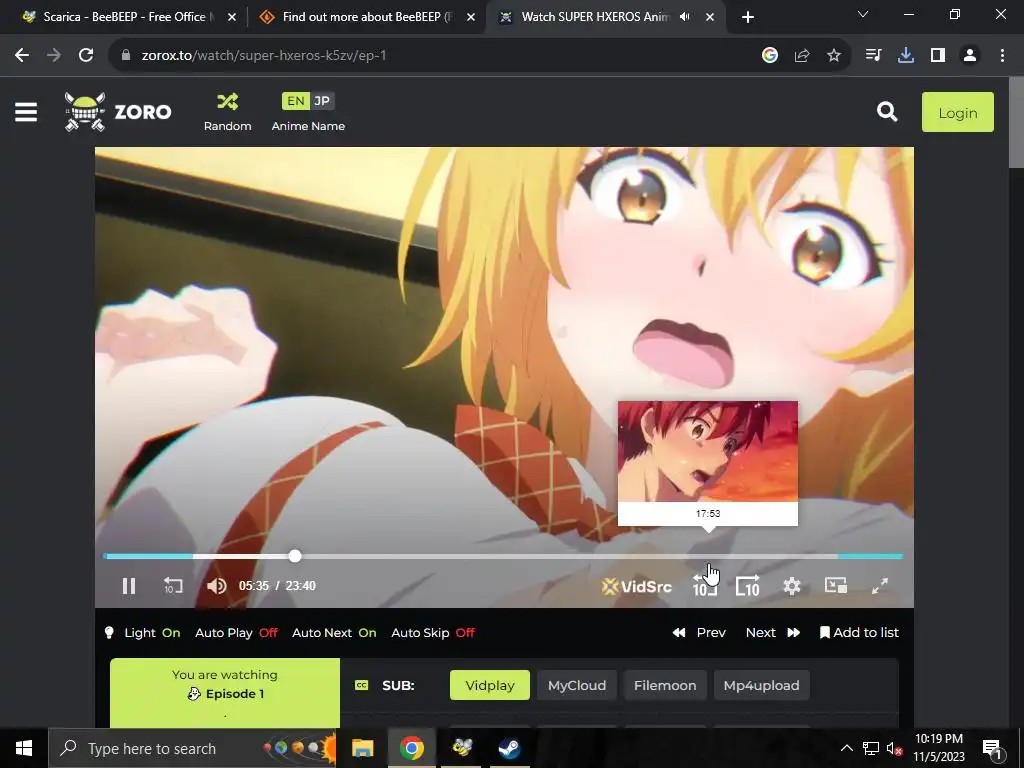Viewport: 1024px width, 768px height.
Task: Open Windows Start menu
Action: point(24,748)
